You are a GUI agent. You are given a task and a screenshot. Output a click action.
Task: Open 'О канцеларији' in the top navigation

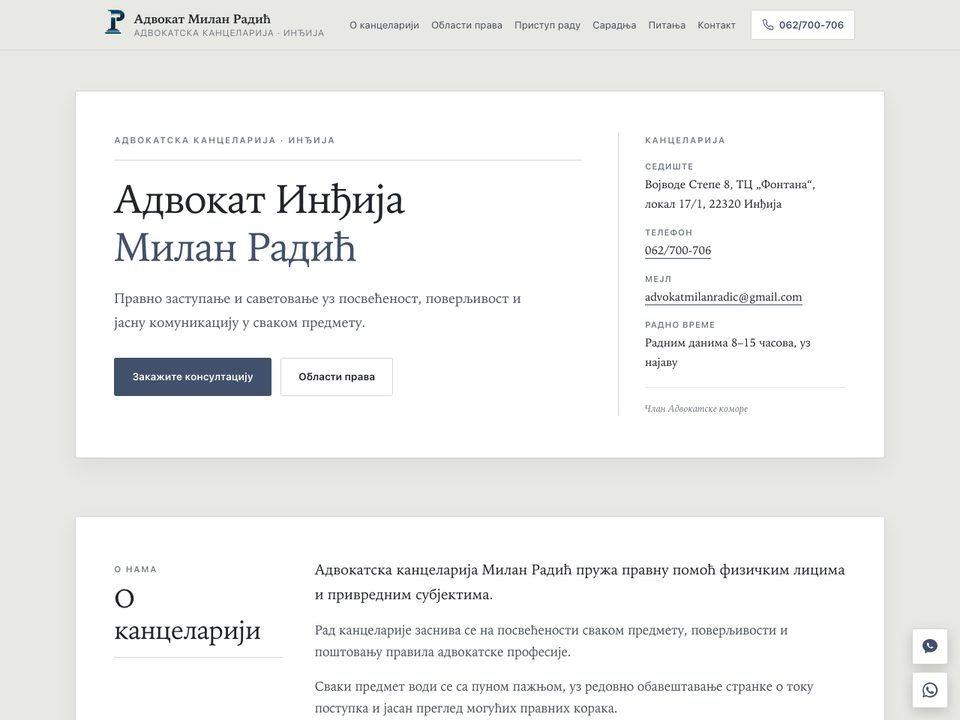coord(384,25)
